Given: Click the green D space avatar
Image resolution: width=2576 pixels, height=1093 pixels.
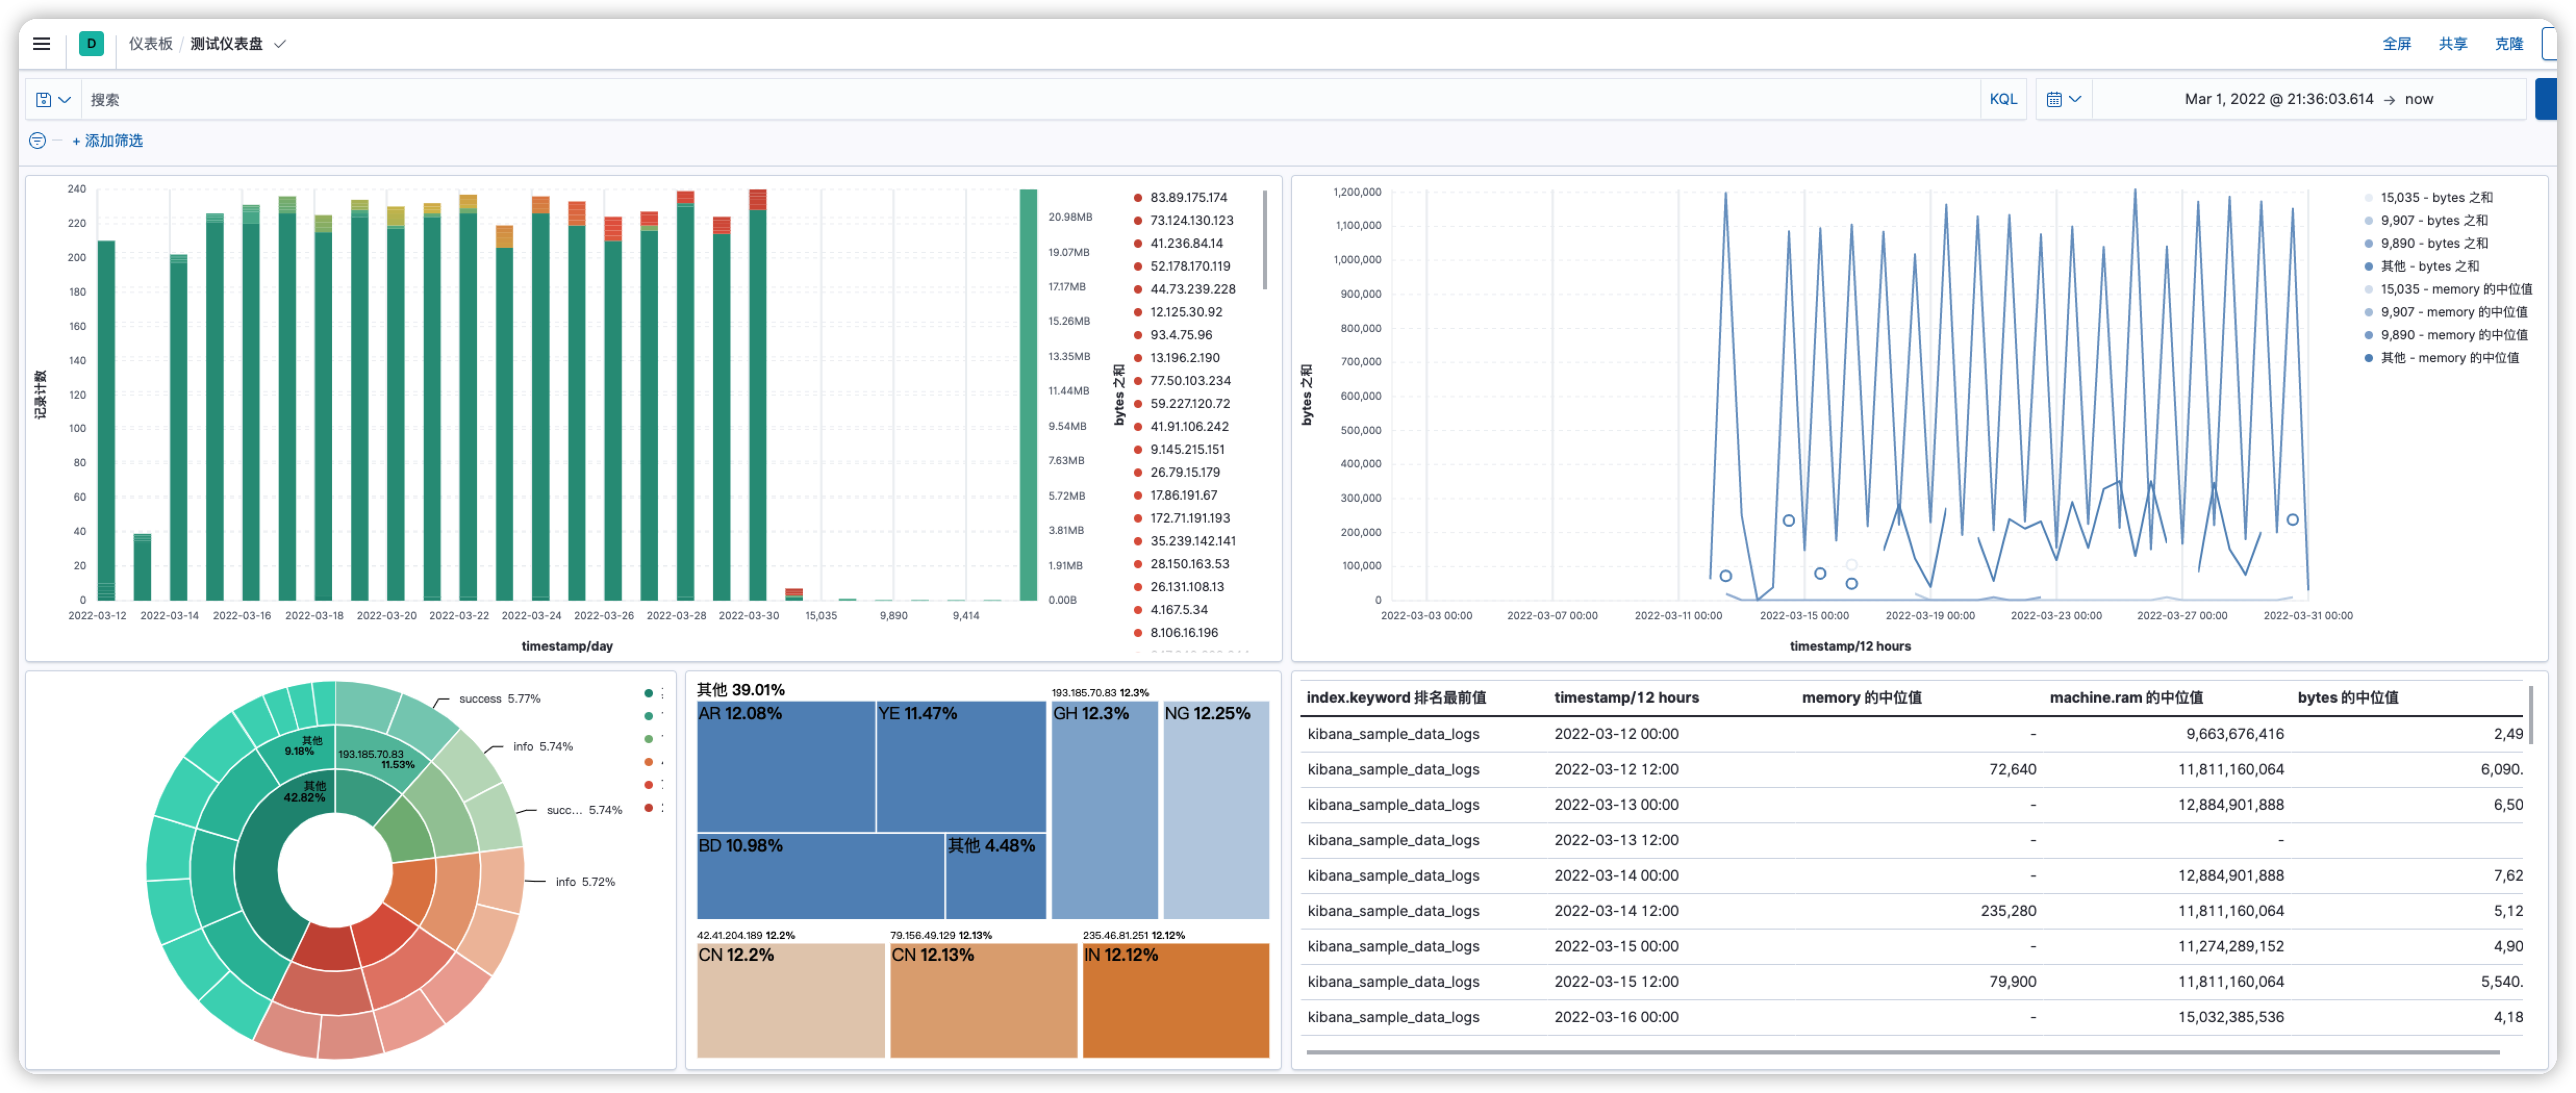Looking at the screenshot, I should tap(91, 44).
